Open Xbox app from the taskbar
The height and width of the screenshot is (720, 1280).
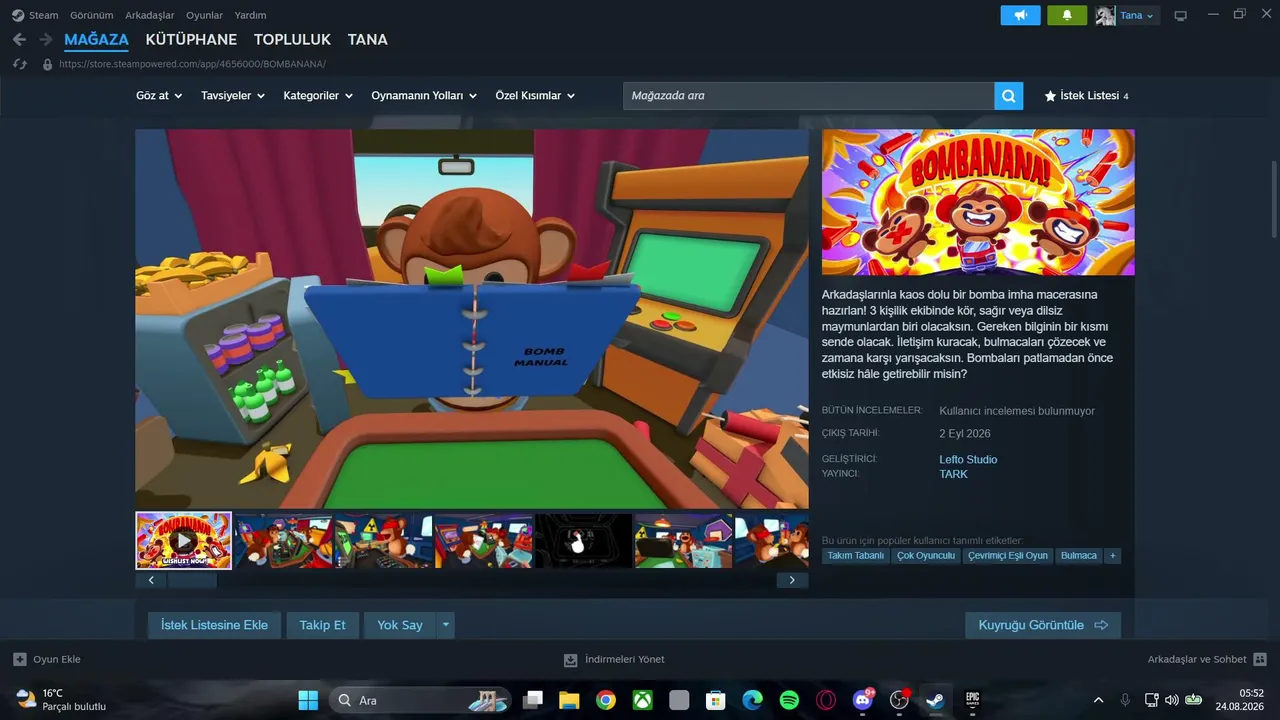[x=642, y=700]
